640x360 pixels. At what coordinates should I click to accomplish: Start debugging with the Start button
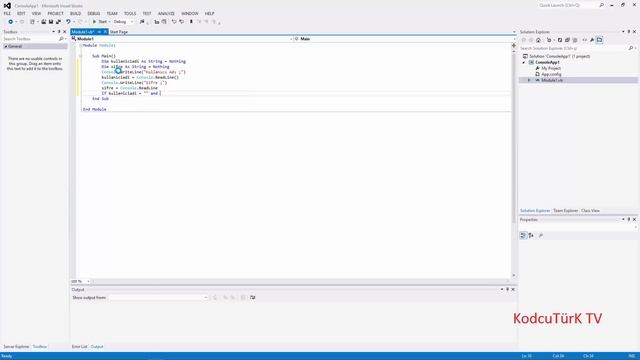pos(100,22)
